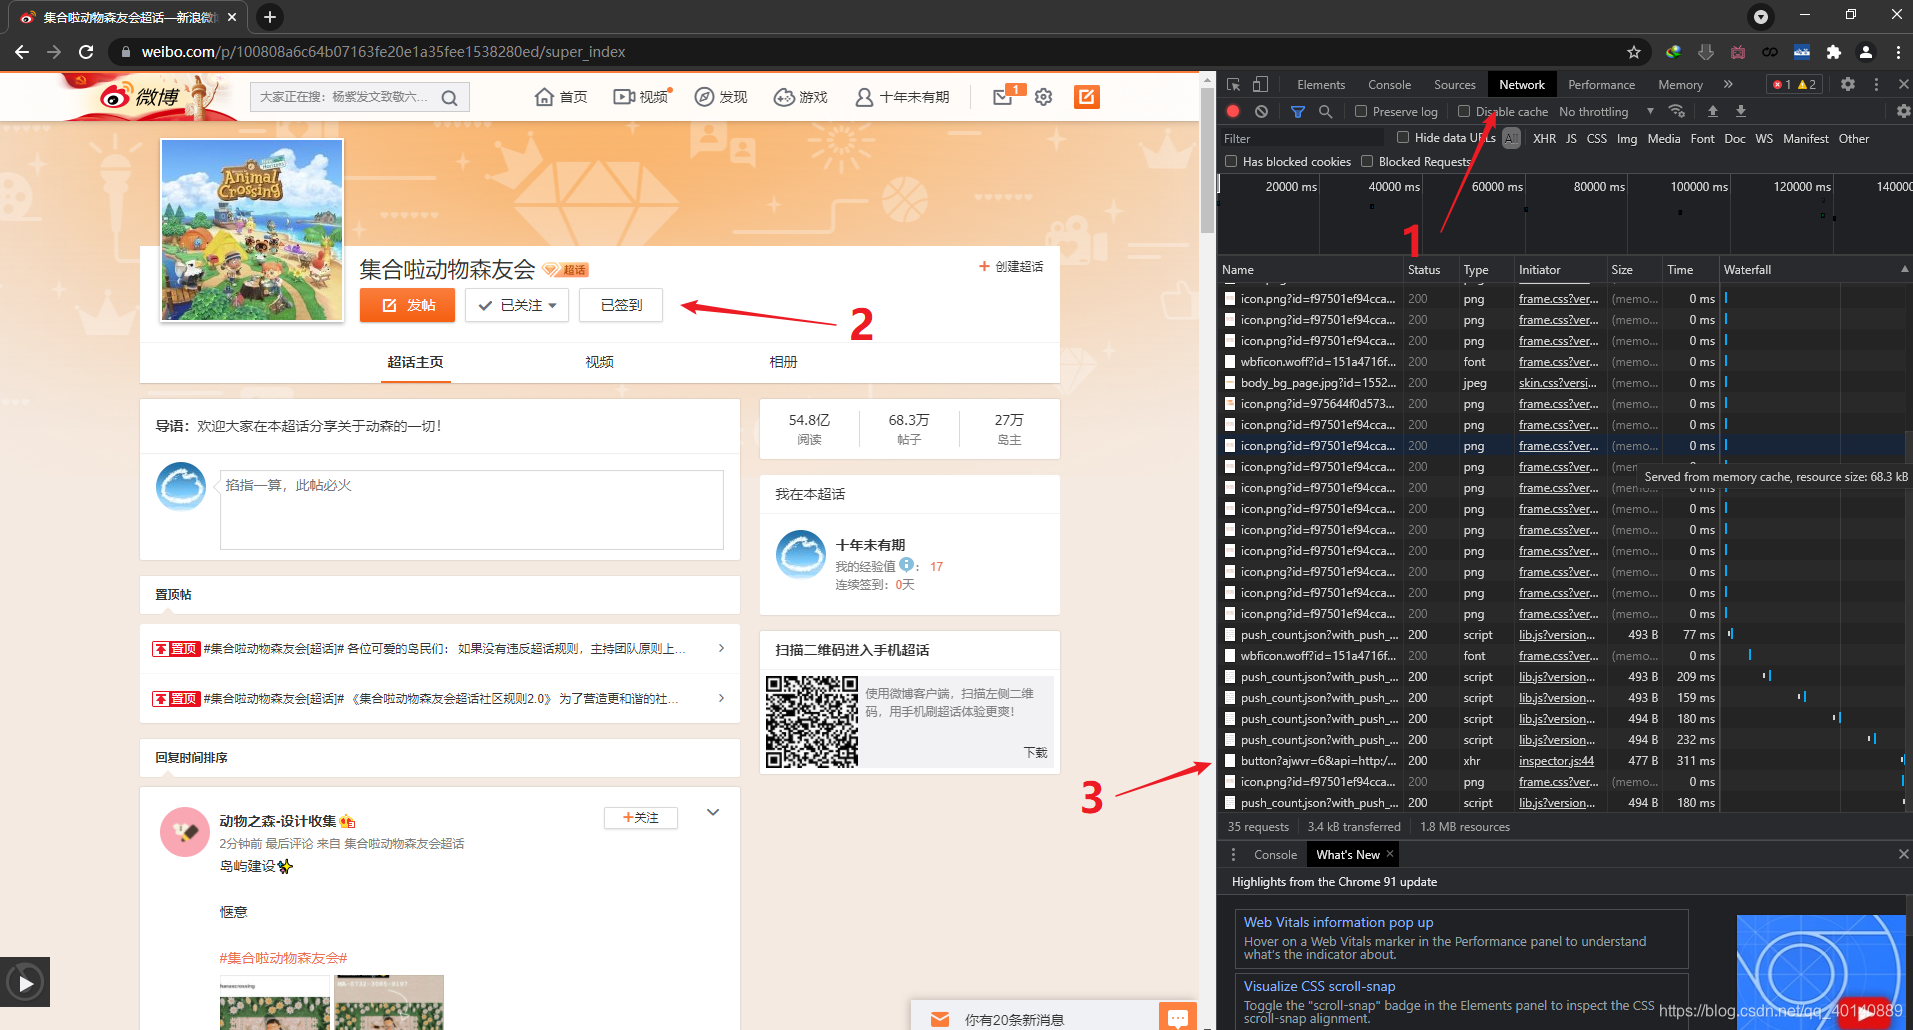Open network panel settings gear
1913x1030 pixels.
1903,111
